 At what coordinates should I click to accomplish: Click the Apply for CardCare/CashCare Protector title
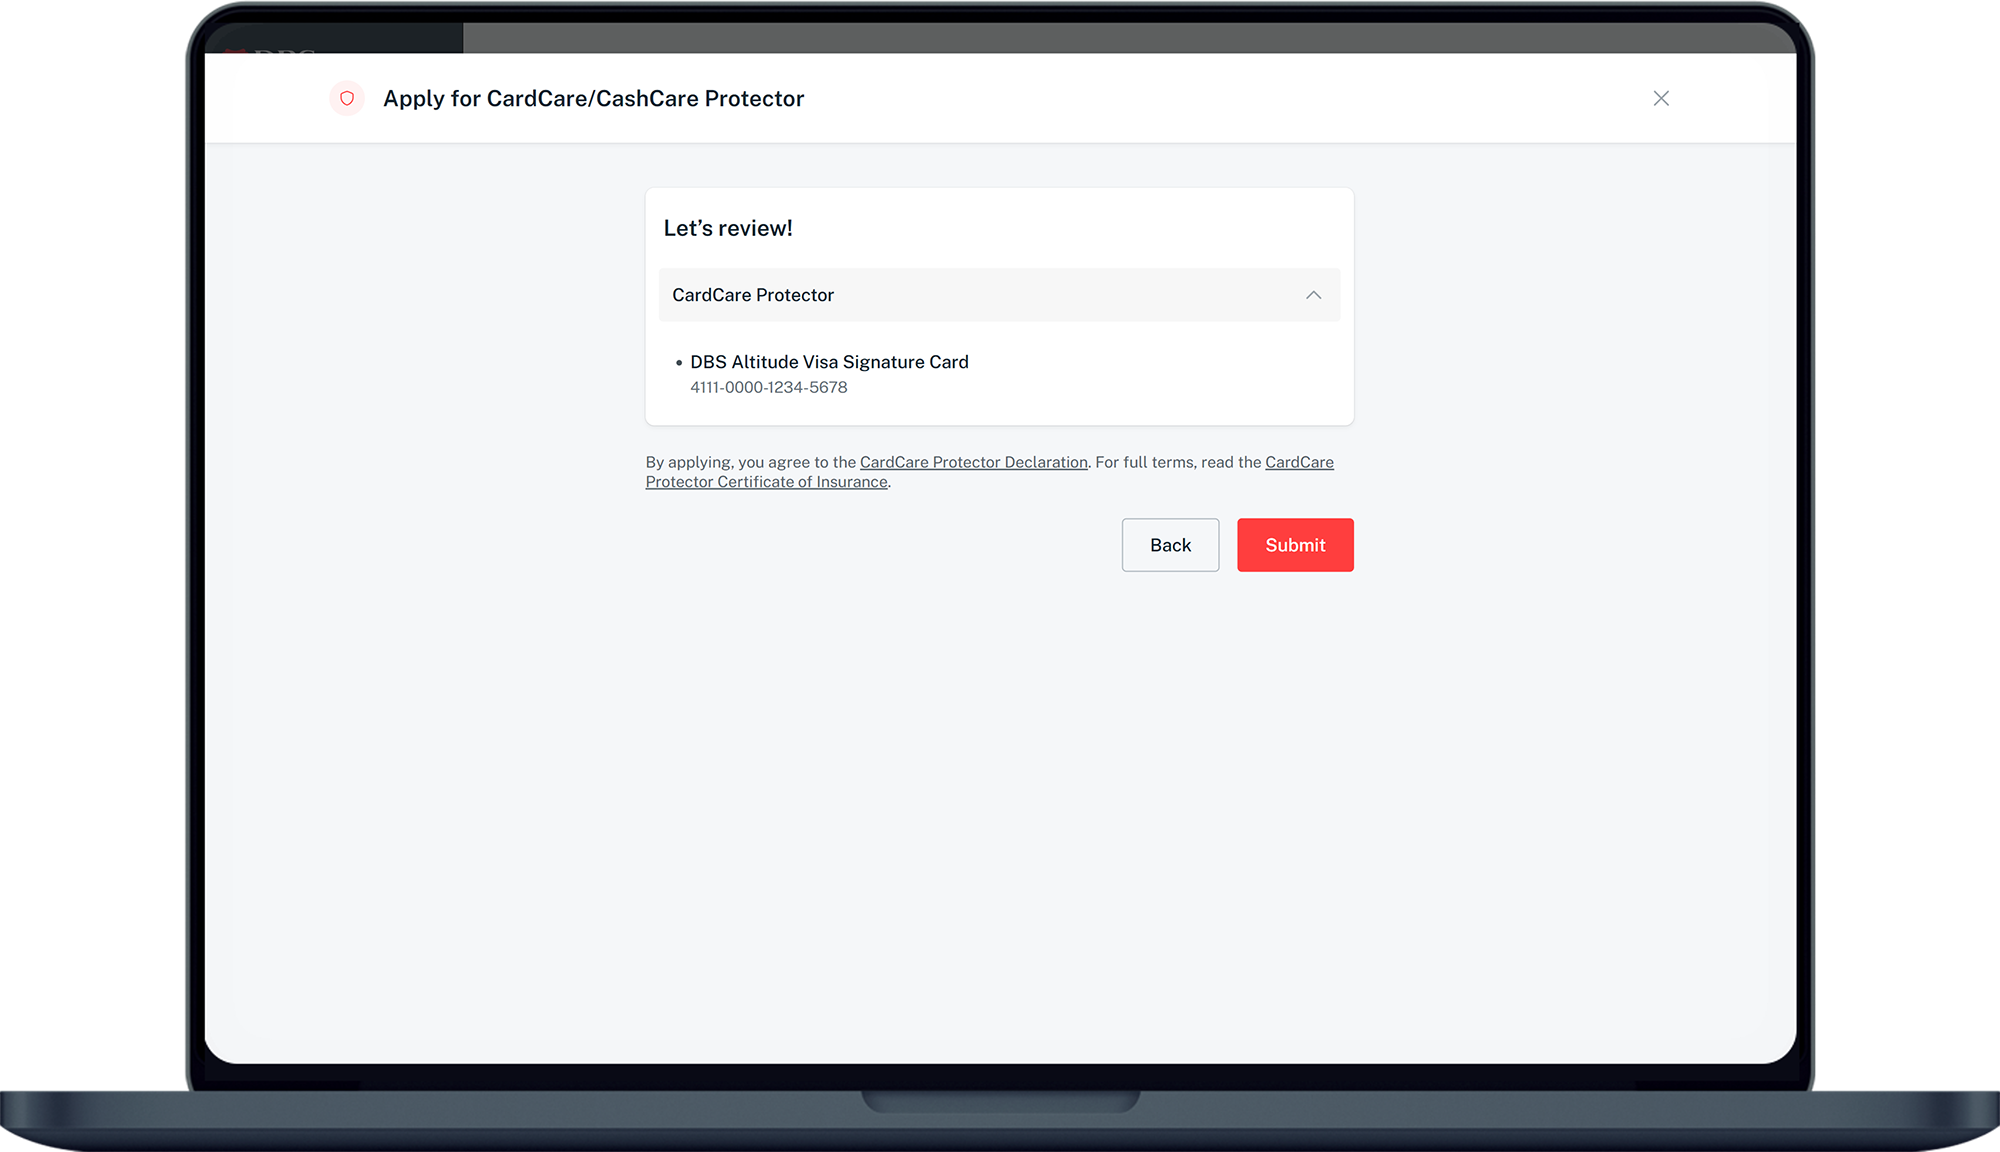(x=593, y=98)
